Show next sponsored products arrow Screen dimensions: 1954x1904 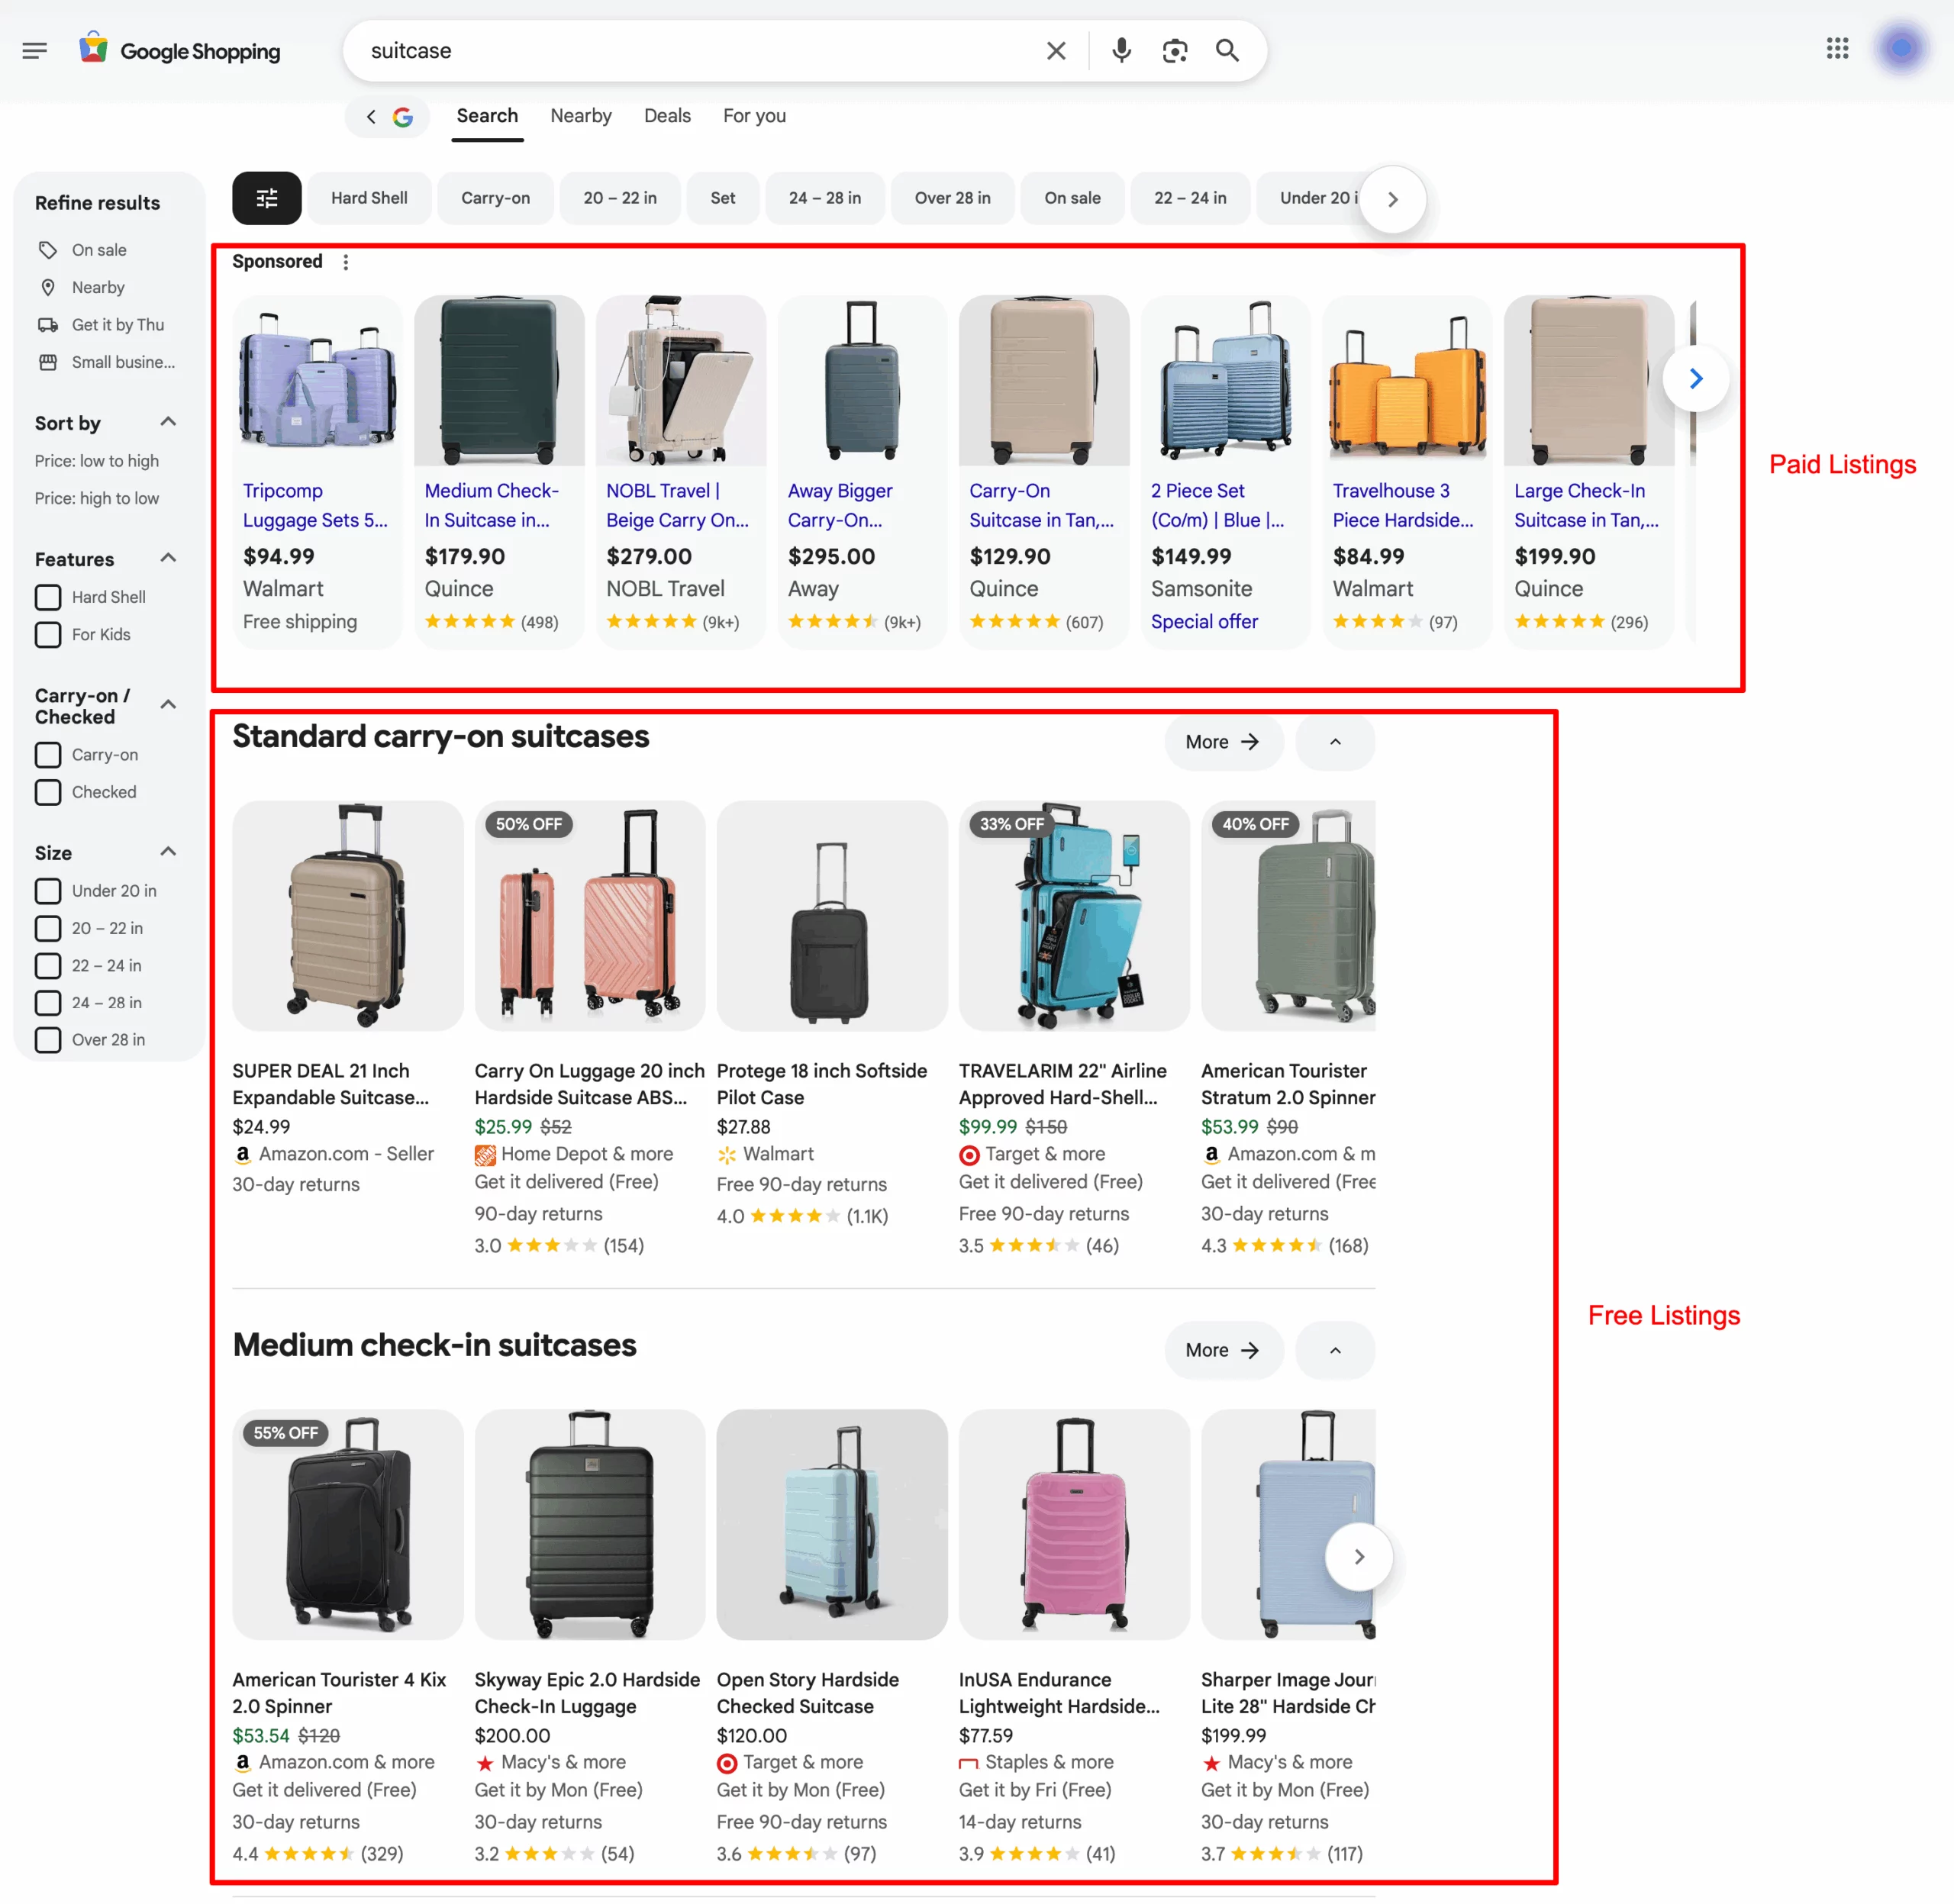tap(1696, 379)
